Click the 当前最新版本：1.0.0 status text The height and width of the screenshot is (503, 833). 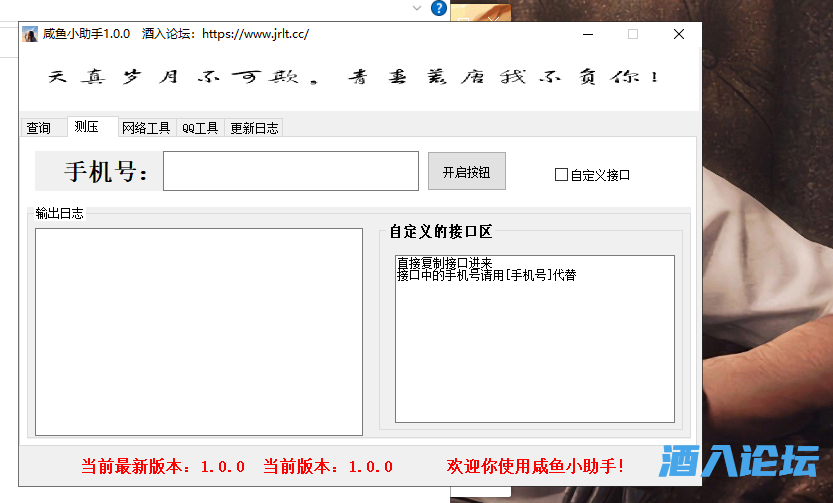163,466
